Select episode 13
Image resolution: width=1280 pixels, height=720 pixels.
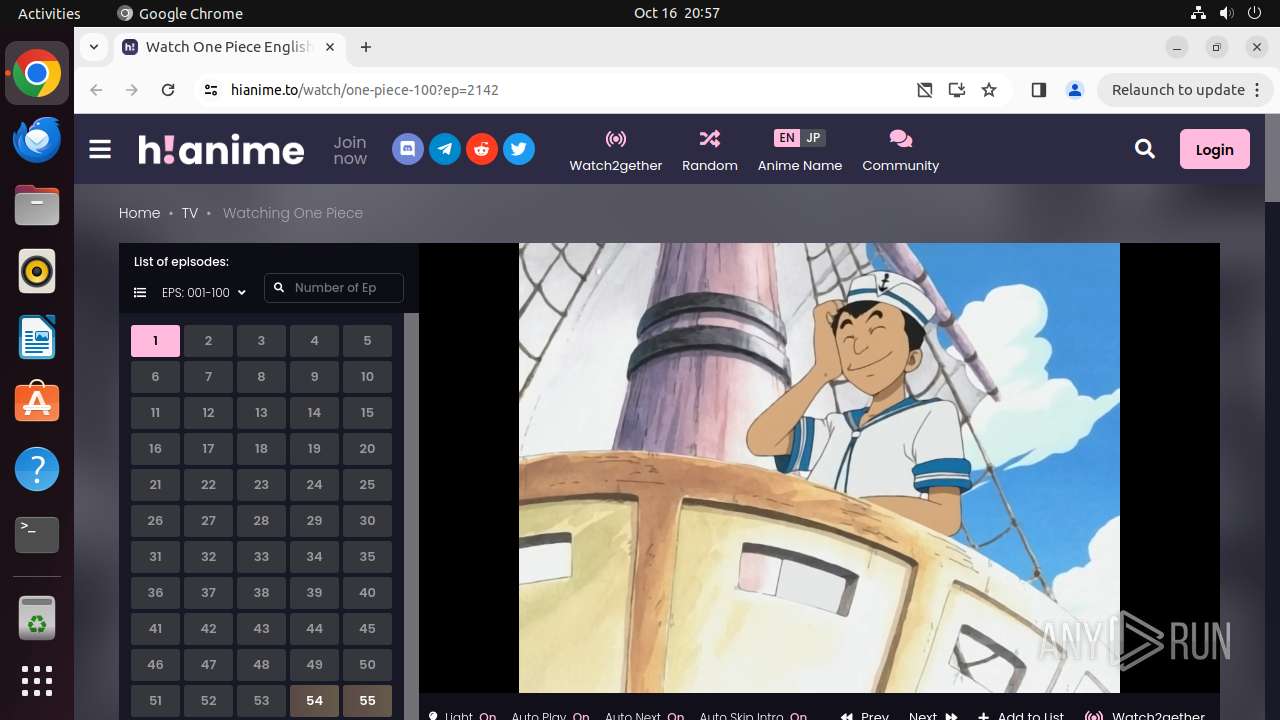coord(261,413)
